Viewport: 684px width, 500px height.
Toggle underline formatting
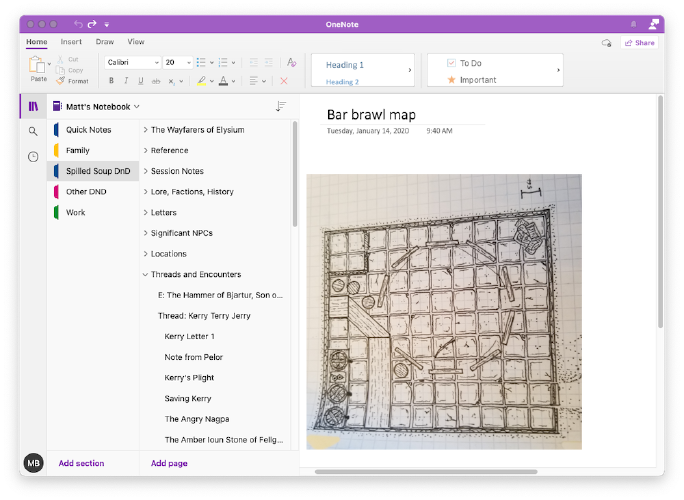coord(140,81)
